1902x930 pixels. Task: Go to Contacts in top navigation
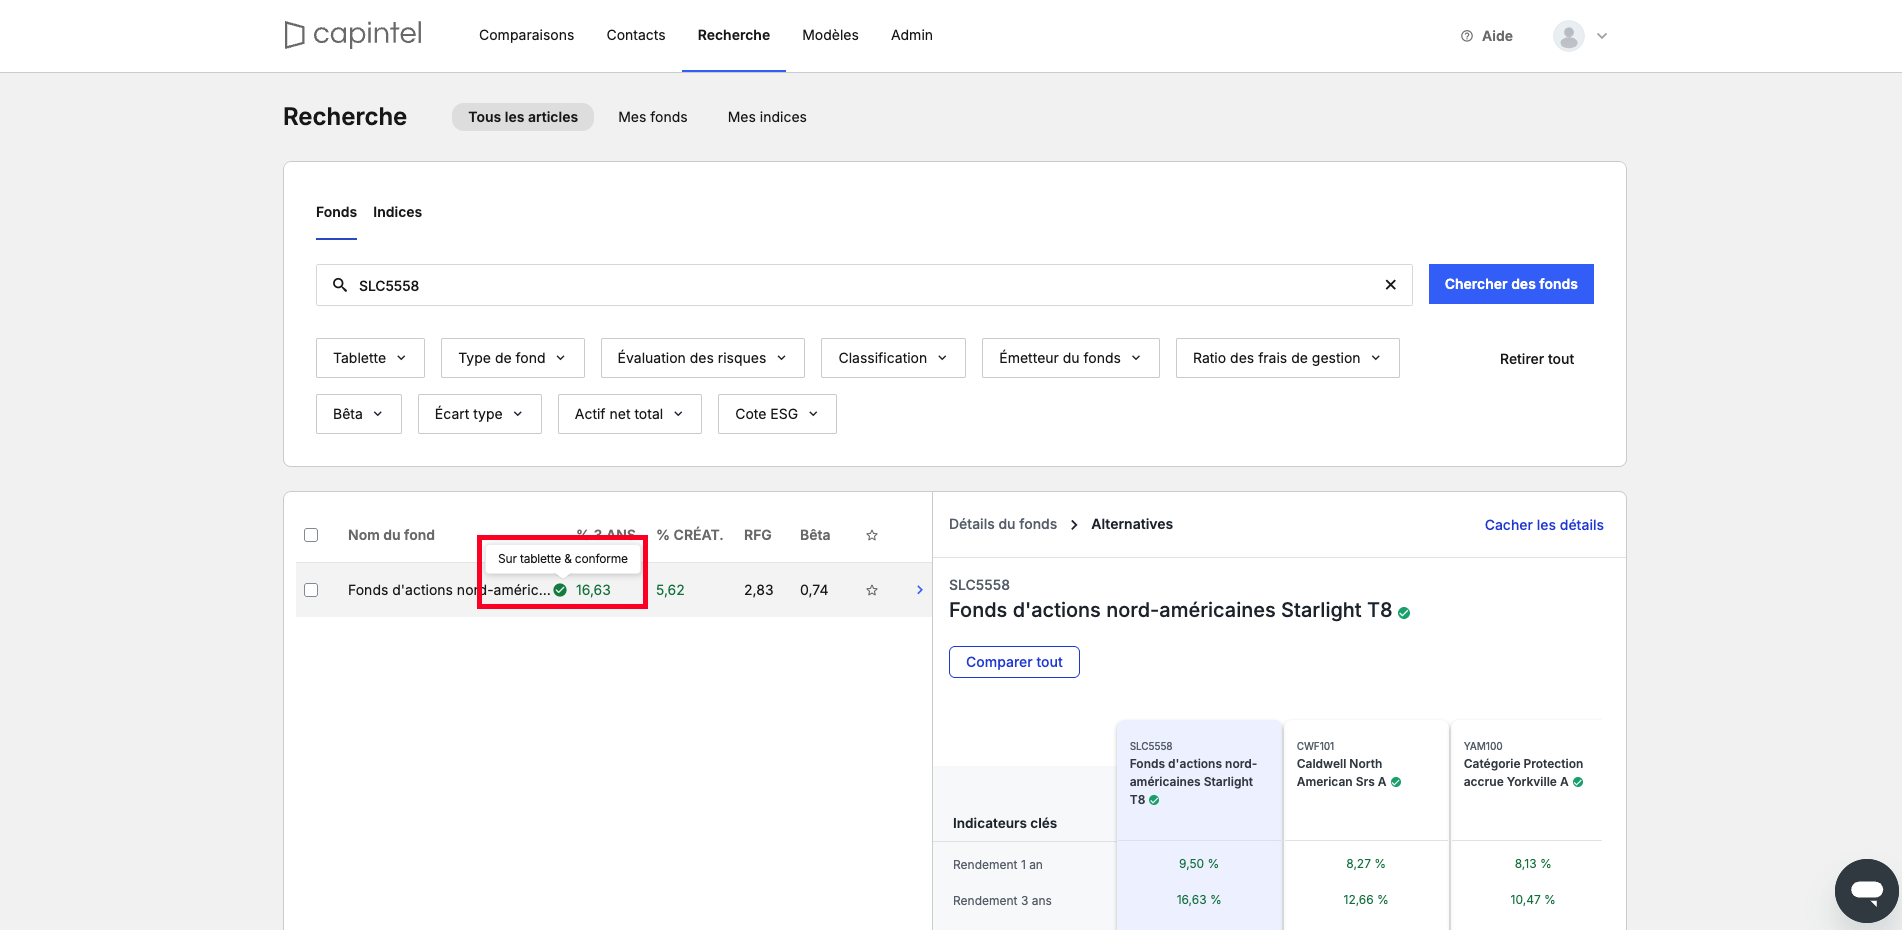point(636,35)
